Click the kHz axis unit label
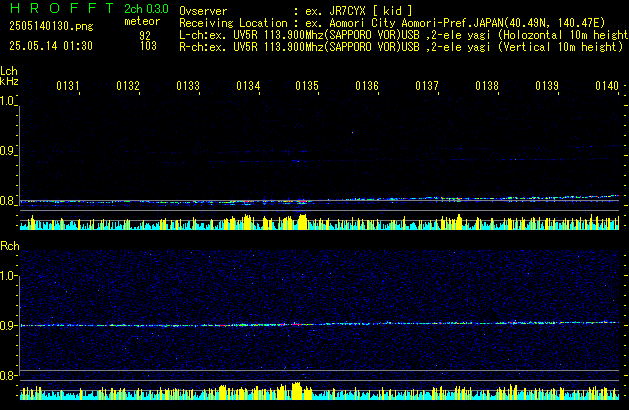Viewport: 629px width, 410px height. (x=9, y=81)
